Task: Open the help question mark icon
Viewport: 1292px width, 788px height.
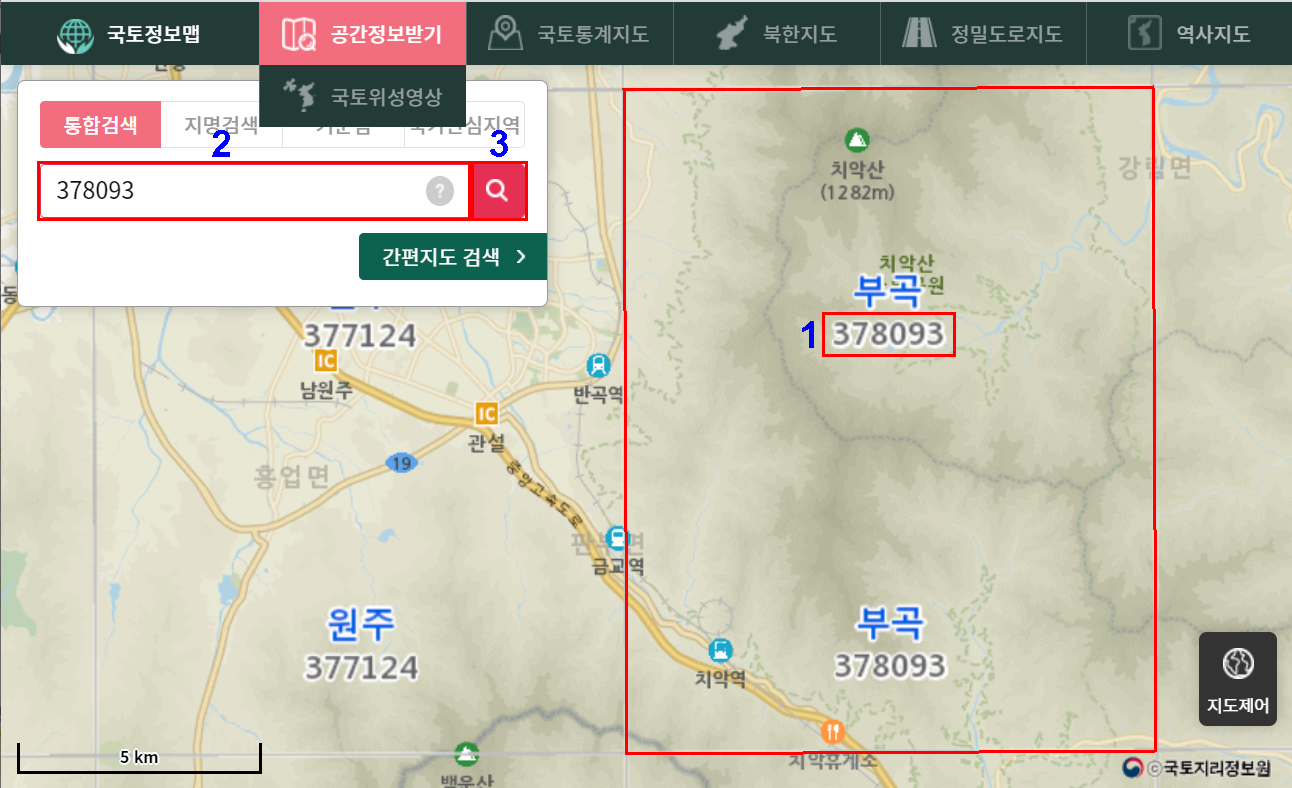Action: click(x=440, y=191)
